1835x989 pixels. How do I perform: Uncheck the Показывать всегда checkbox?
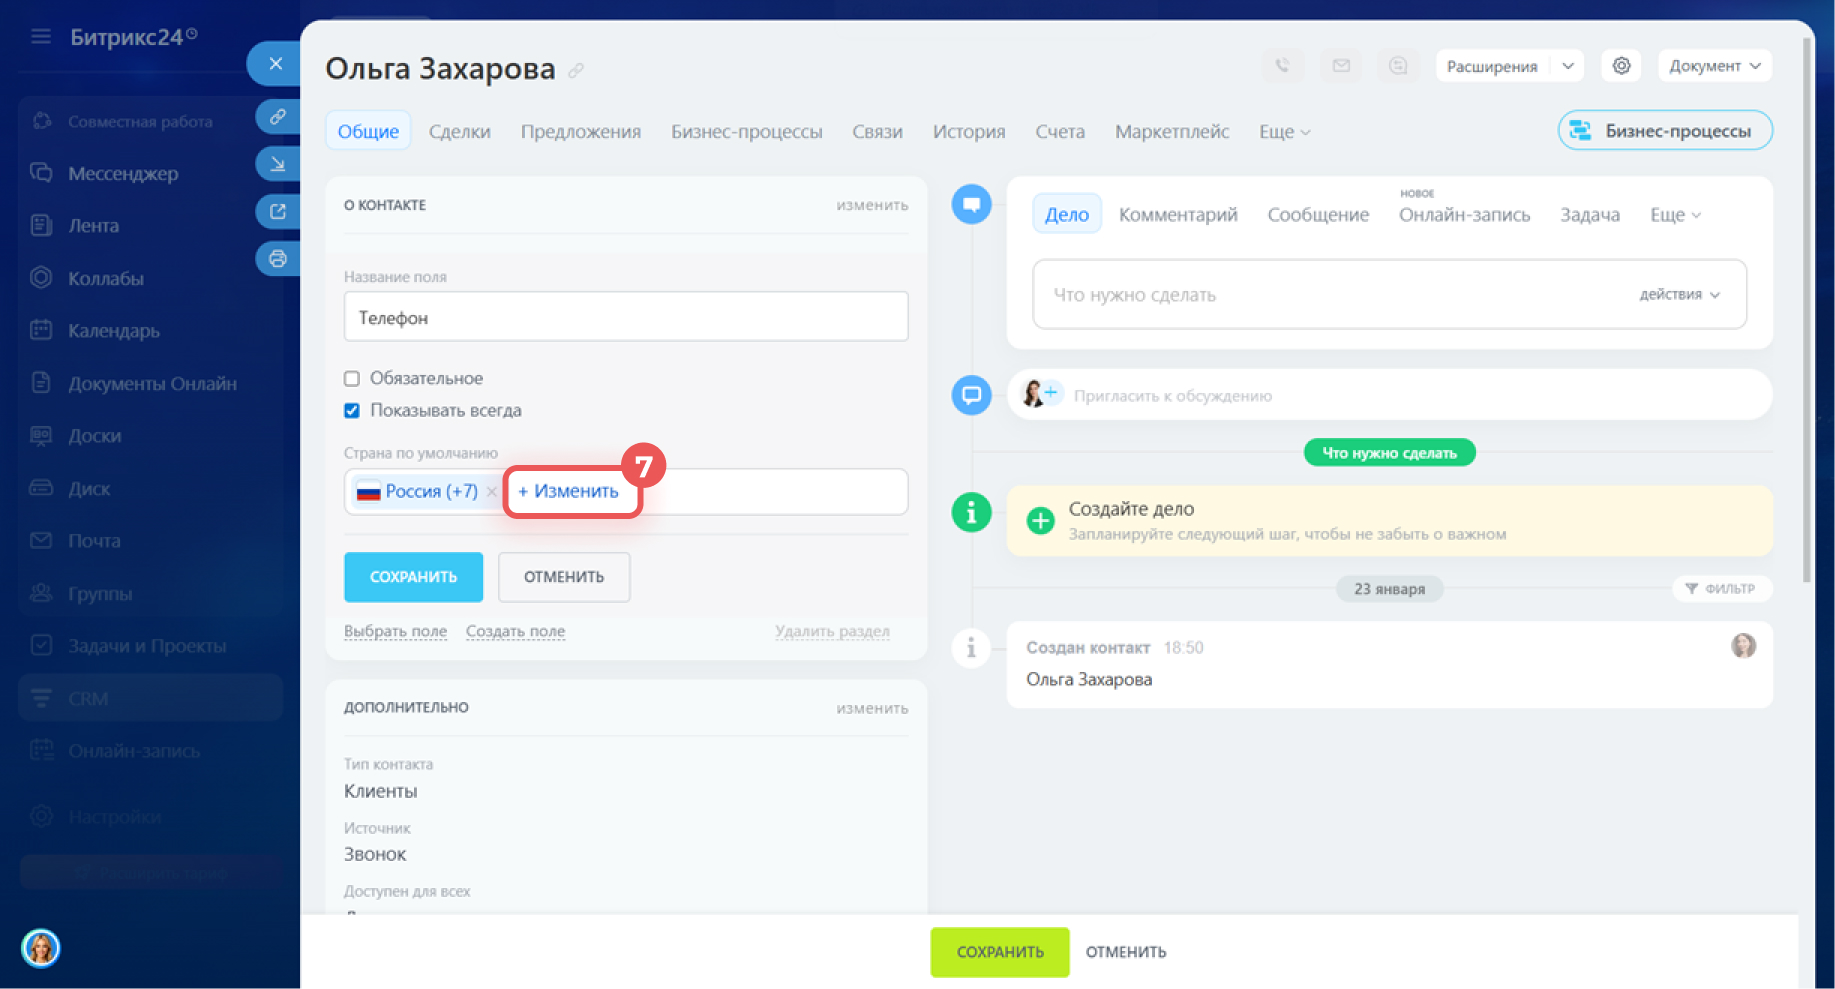click(x=352, y=411)
